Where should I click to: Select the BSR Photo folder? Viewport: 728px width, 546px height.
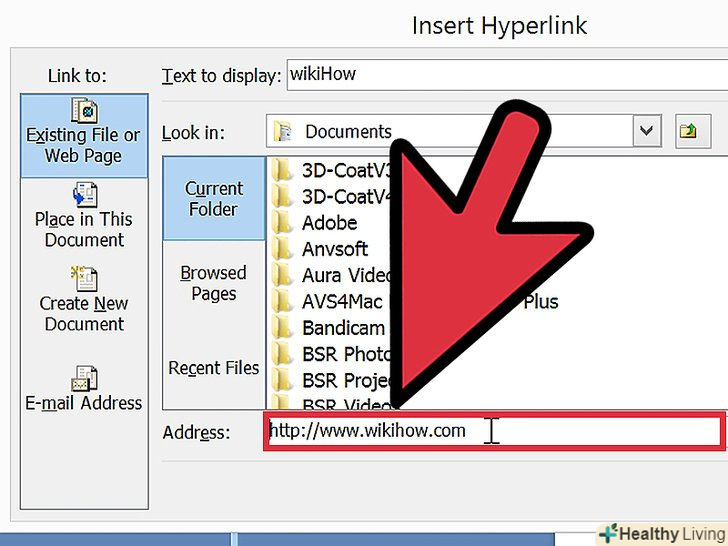pos(332,354)
